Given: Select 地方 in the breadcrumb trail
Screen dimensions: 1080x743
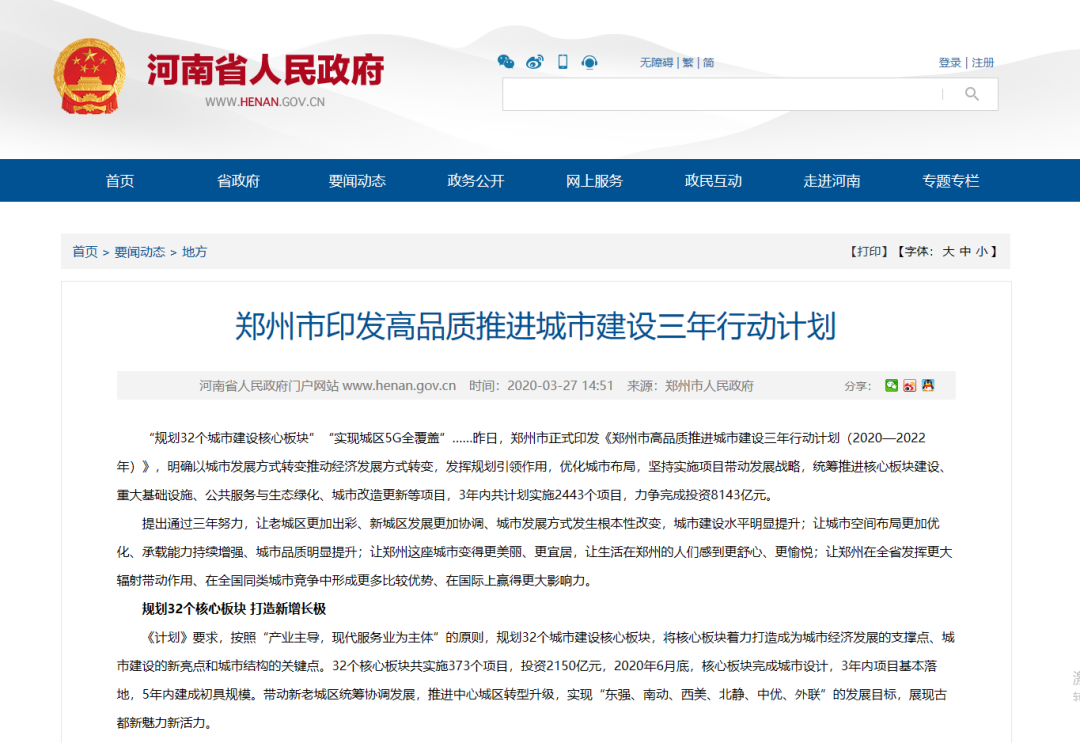Looking at the screenshot, I should (x=194, y=253).
